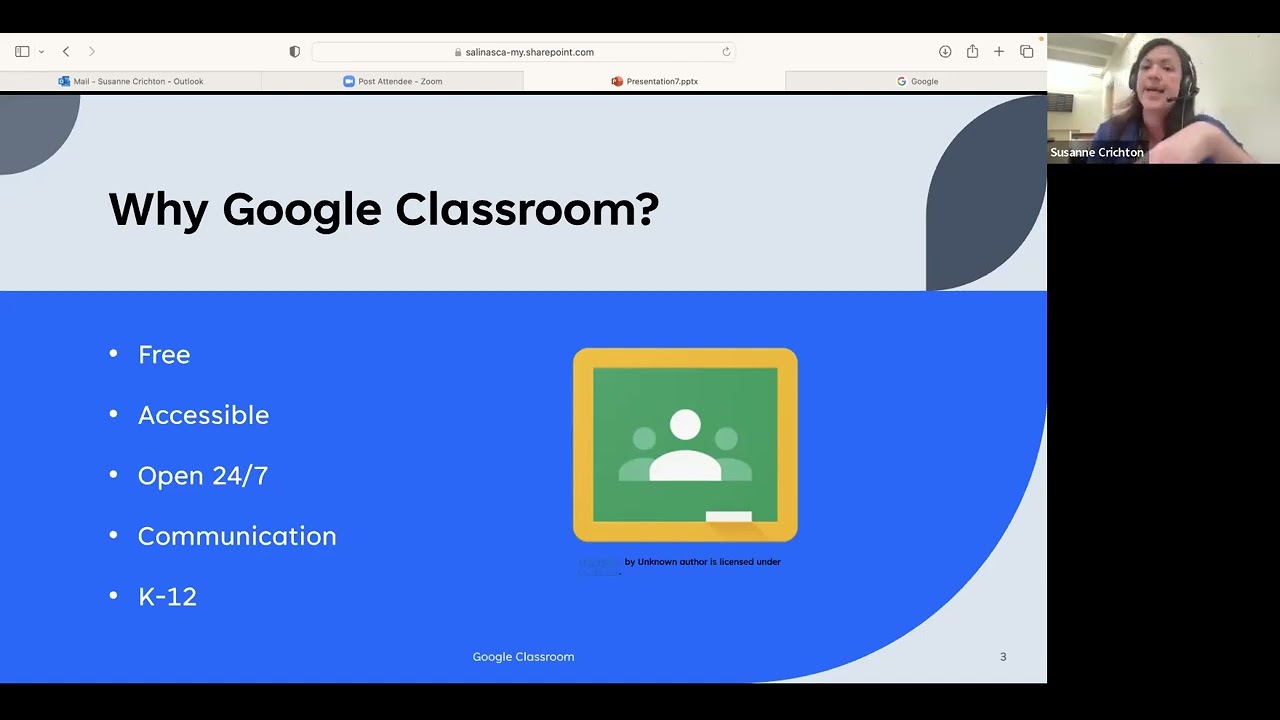Switch to the Google tab

916,81
